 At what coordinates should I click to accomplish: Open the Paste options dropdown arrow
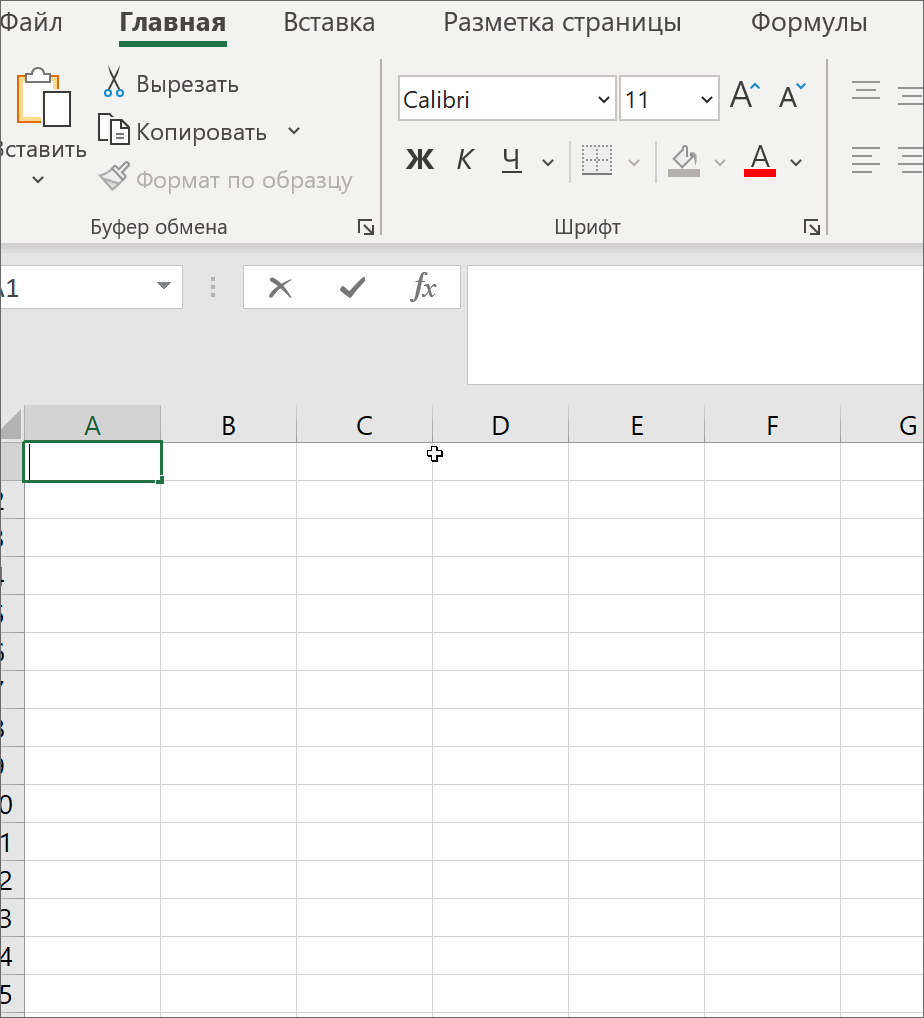(x=38, y=180)
